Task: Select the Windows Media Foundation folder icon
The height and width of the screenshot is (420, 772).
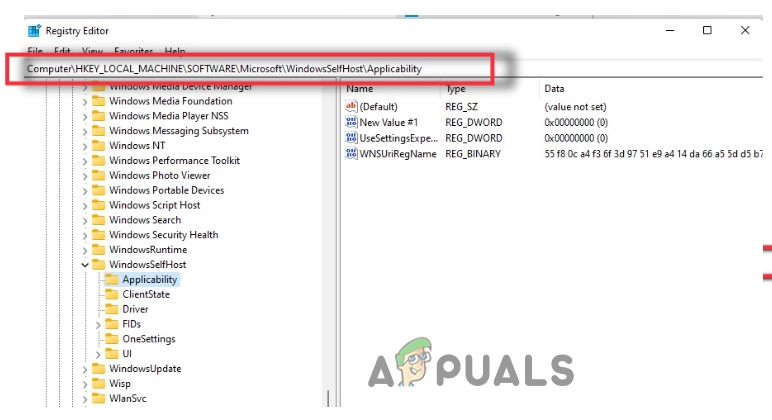Action: tap(99, 101)
